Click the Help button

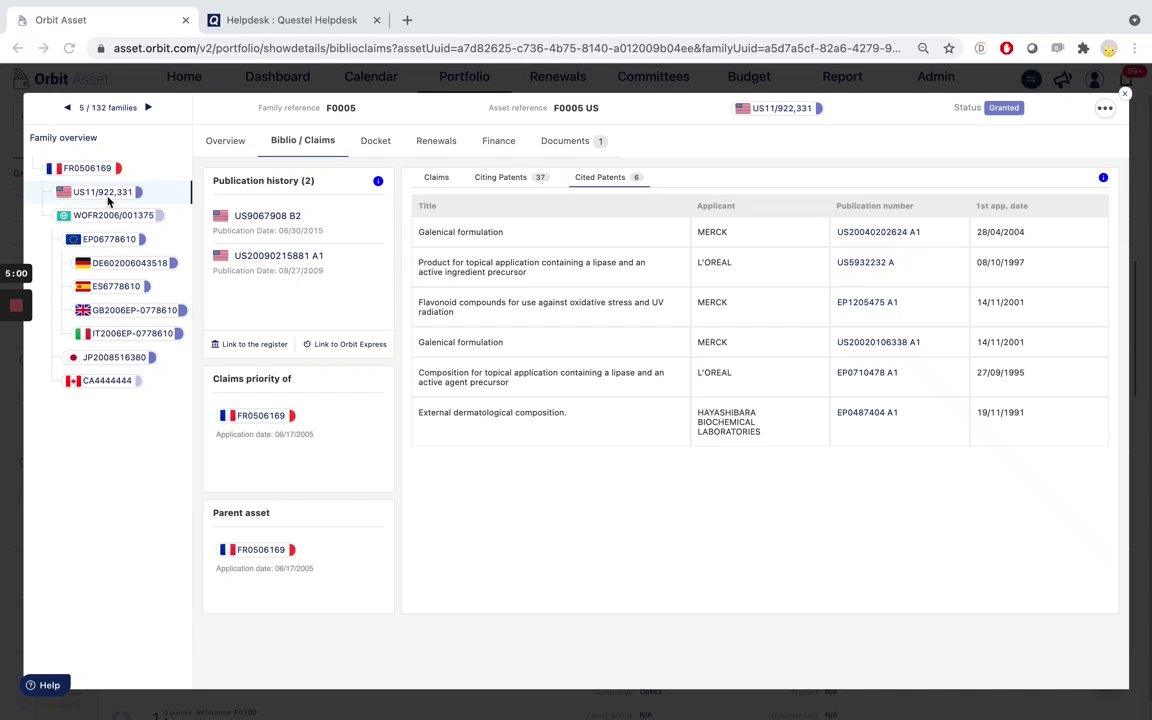point(45,685)
